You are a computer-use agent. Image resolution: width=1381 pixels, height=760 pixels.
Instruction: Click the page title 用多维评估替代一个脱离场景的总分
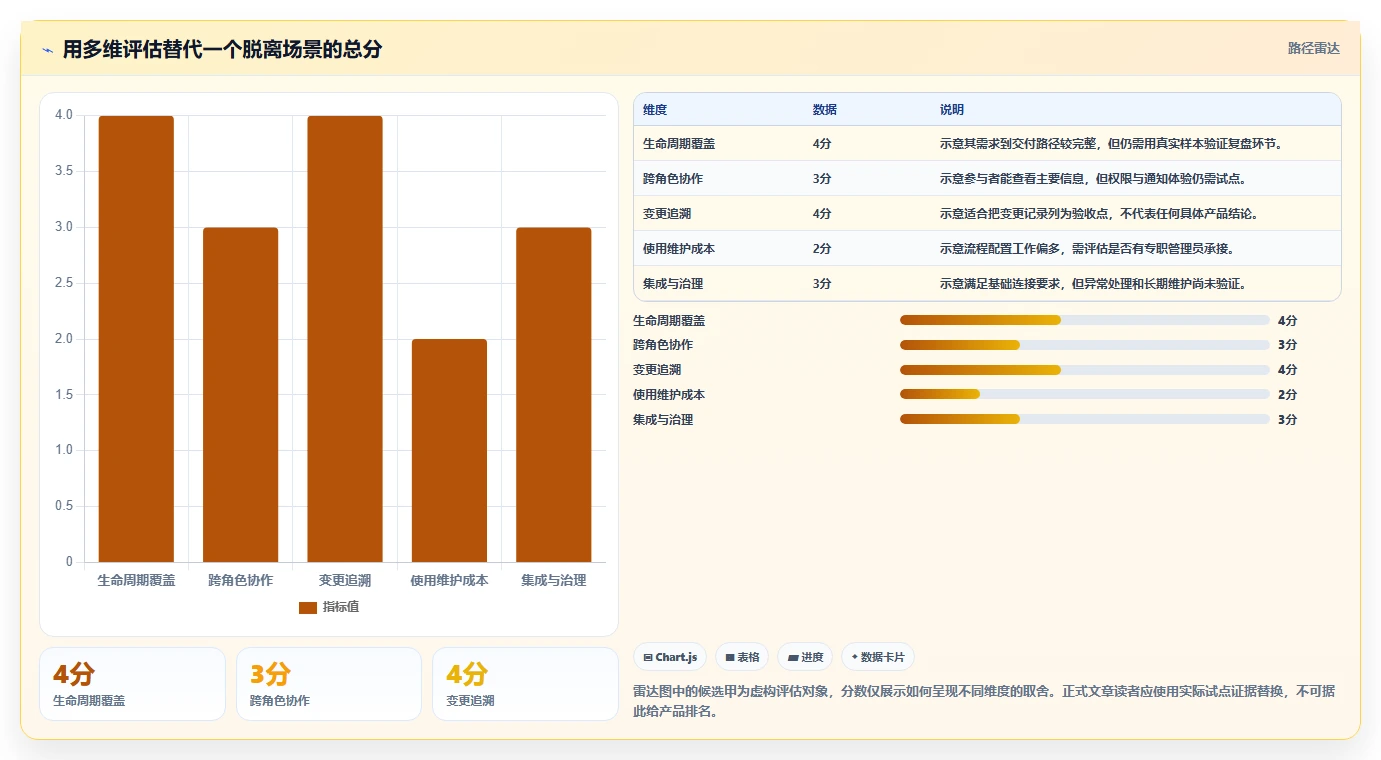(x=222, y=50)
